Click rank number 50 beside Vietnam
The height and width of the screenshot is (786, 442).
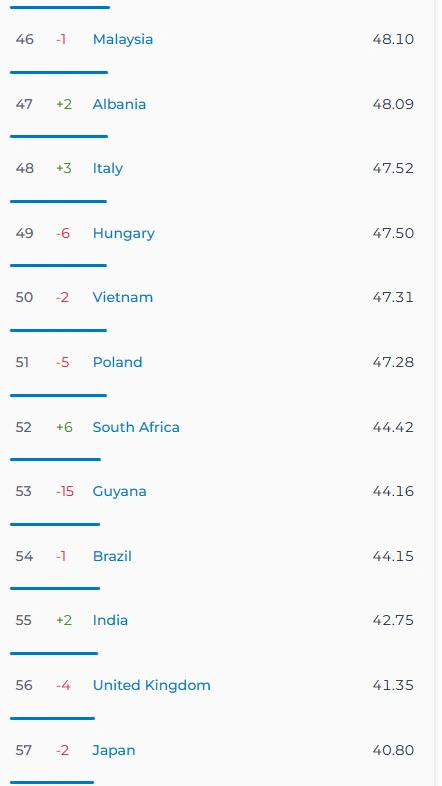click(x=24, y=297)
